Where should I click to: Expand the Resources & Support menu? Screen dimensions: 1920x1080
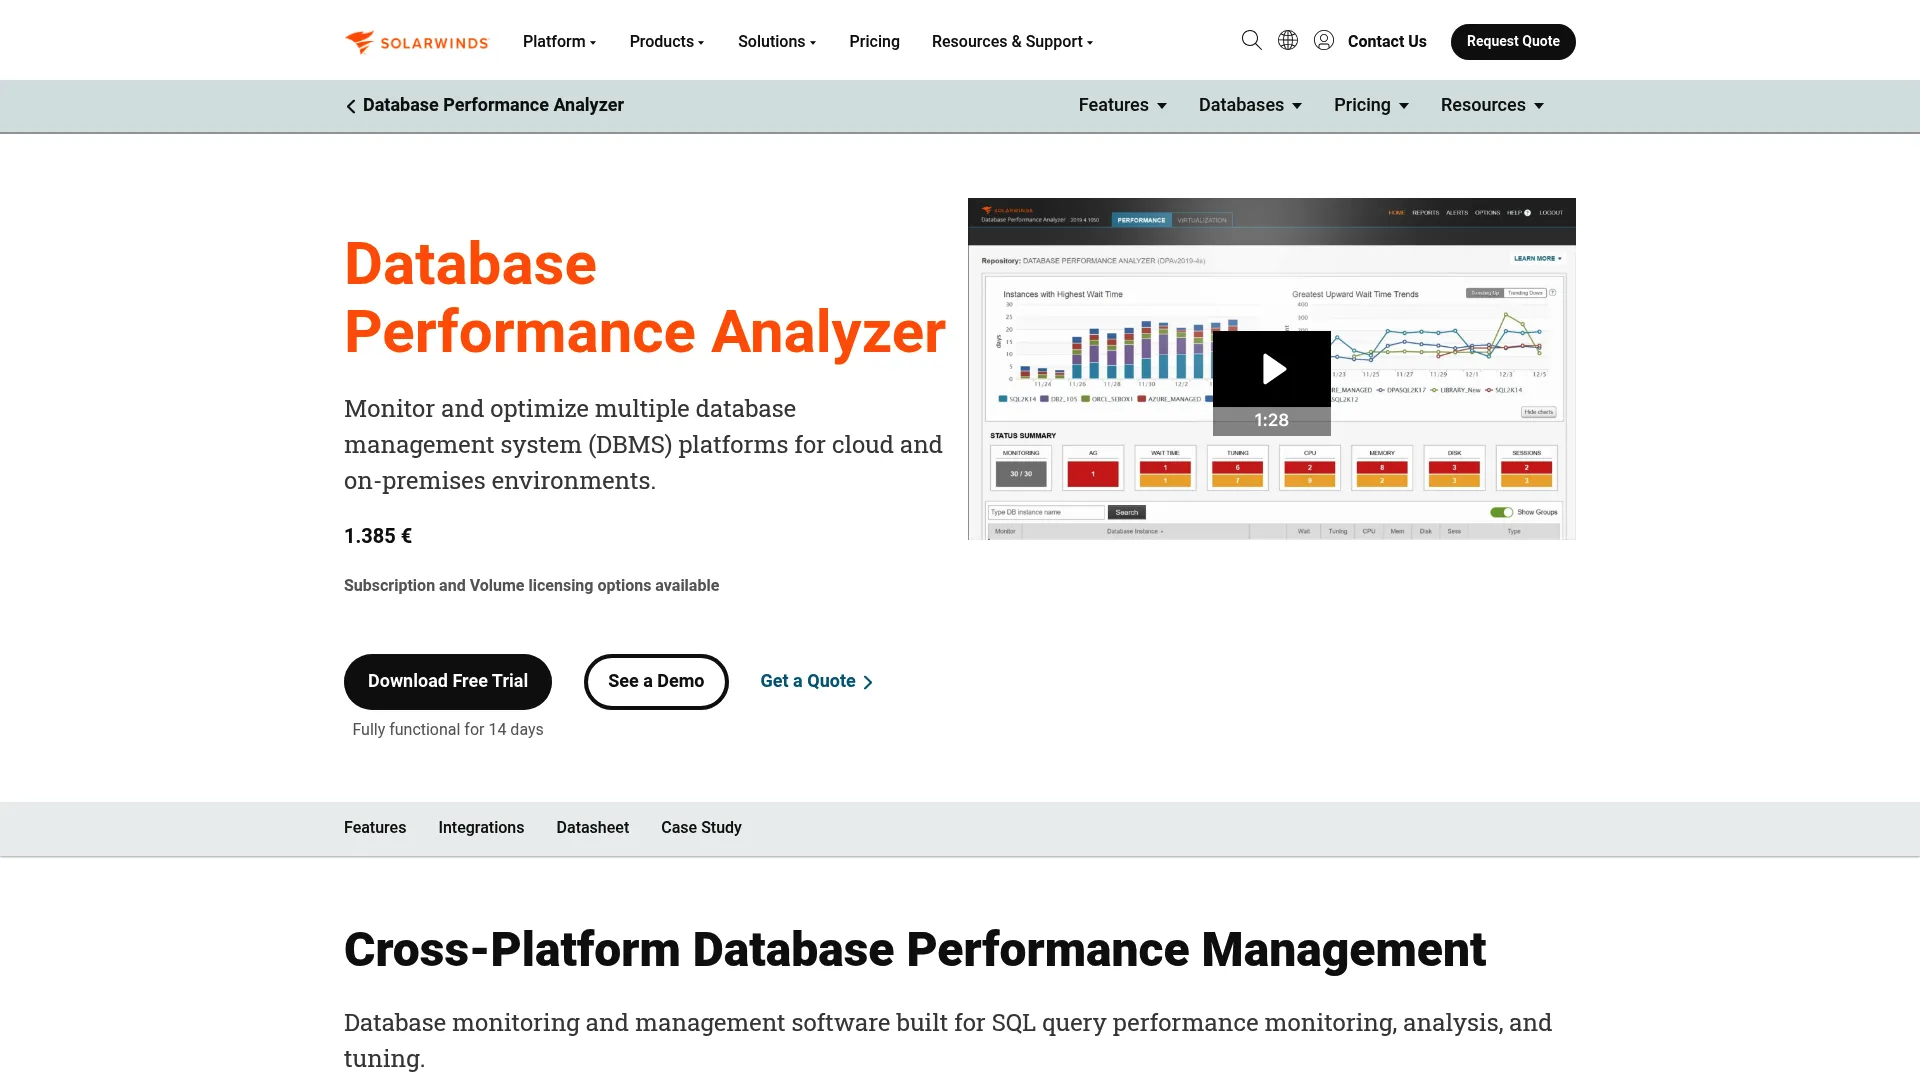1012,41
